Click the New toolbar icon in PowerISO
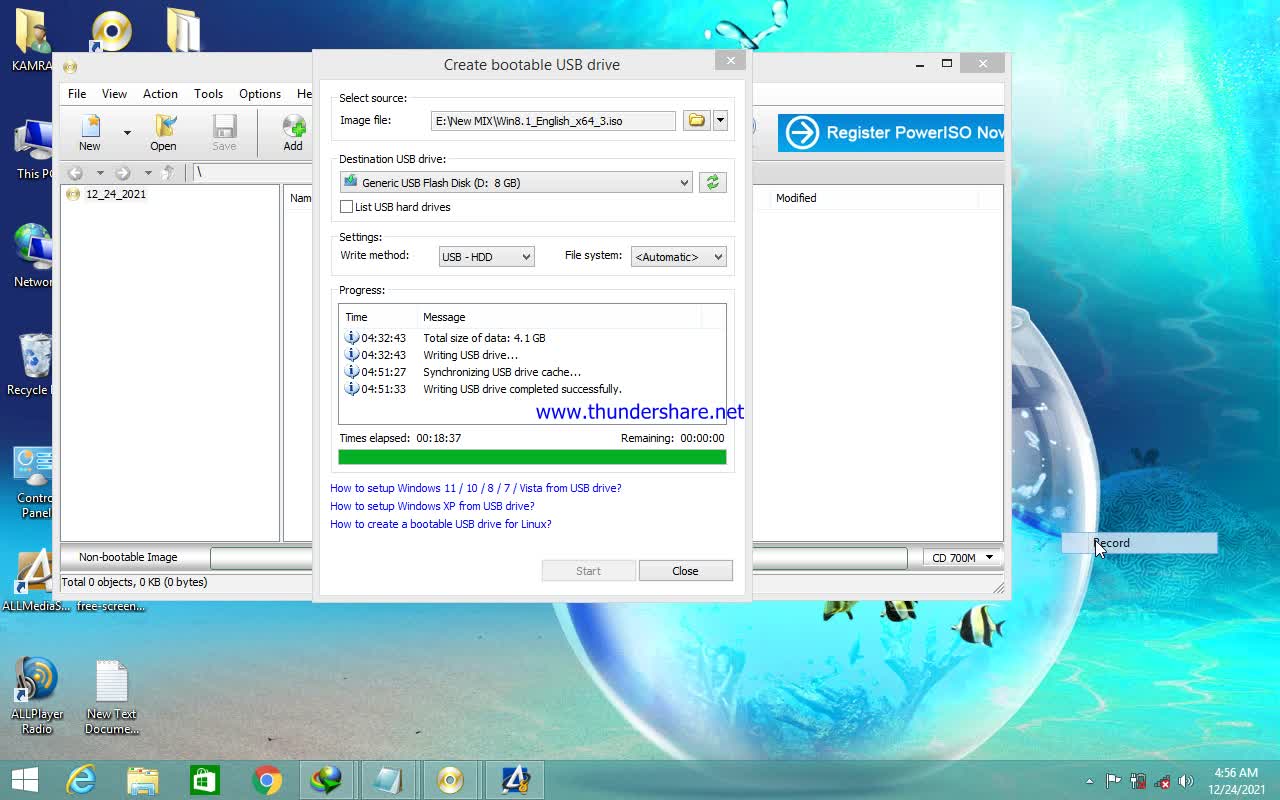 [90, 133]
